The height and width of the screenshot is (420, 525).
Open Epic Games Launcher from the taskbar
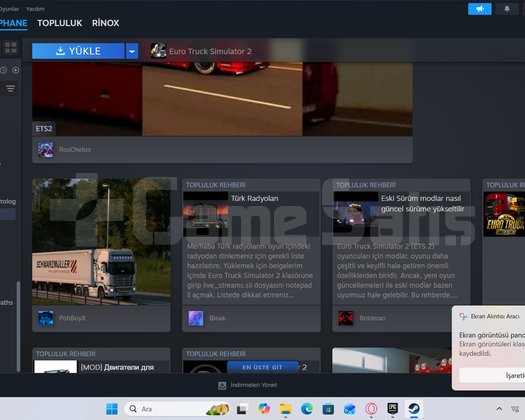click(x=392, y=409)
